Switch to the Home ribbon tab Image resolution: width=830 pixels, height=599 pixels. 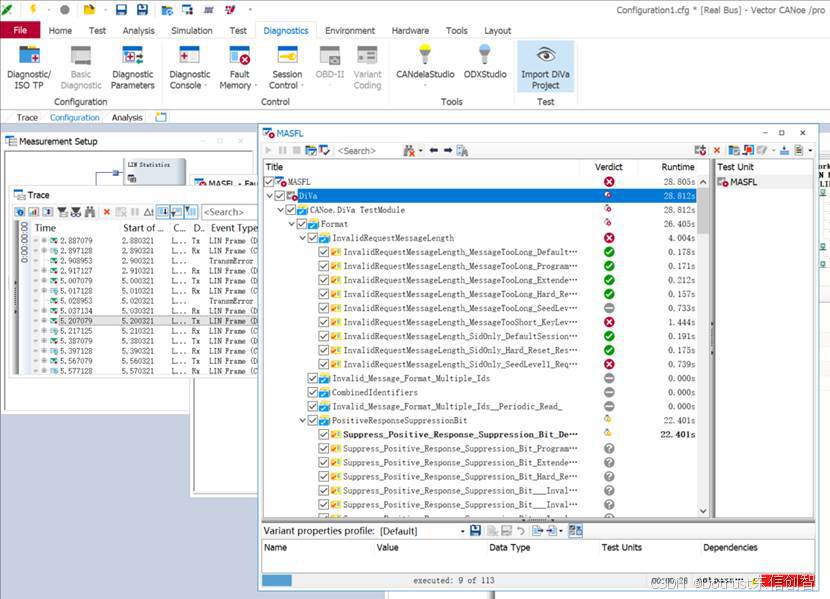(60, 31)
